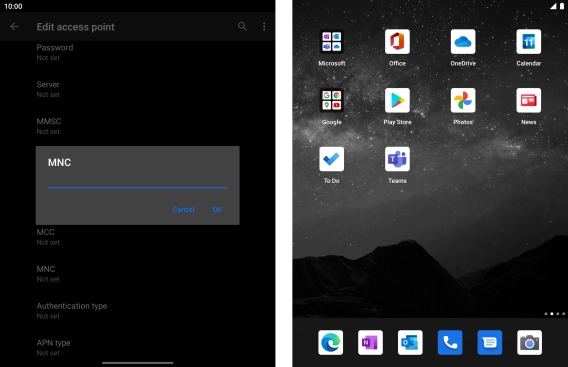
Task: Select the Password setting
Action: coord(137,53)
